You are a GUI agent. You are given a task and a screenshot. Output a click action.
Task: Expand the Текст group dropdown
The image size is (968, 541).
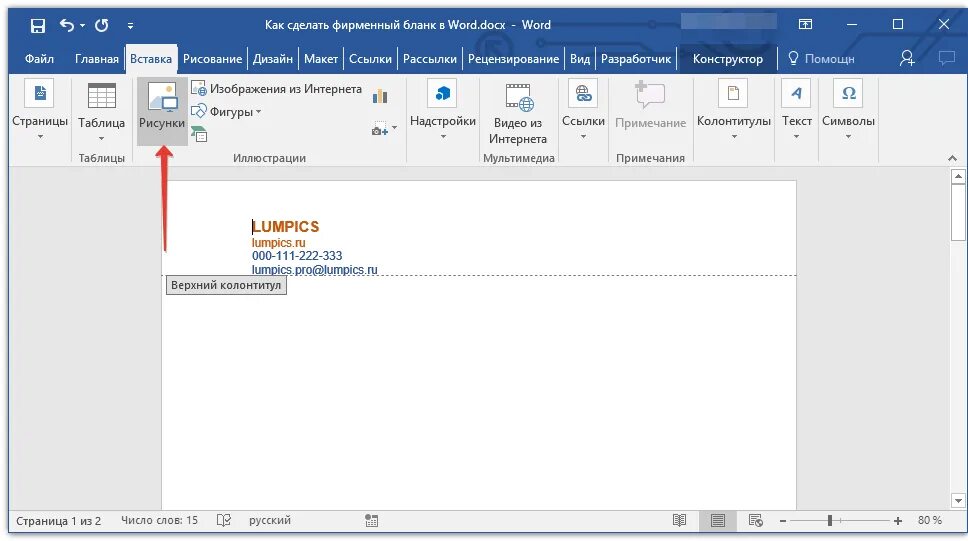click(796, 111)
